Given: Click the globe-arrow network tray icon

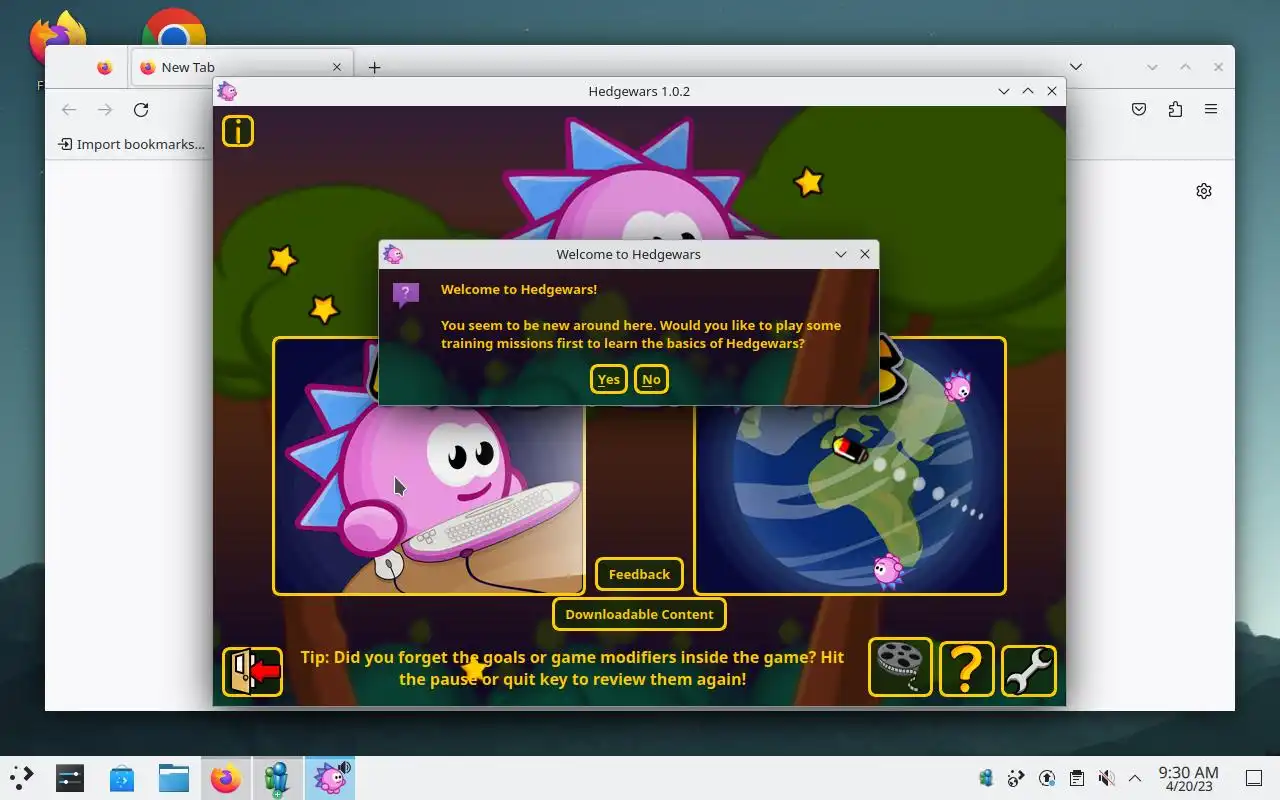Looking at the screenshot, I should pos(1016,778).
